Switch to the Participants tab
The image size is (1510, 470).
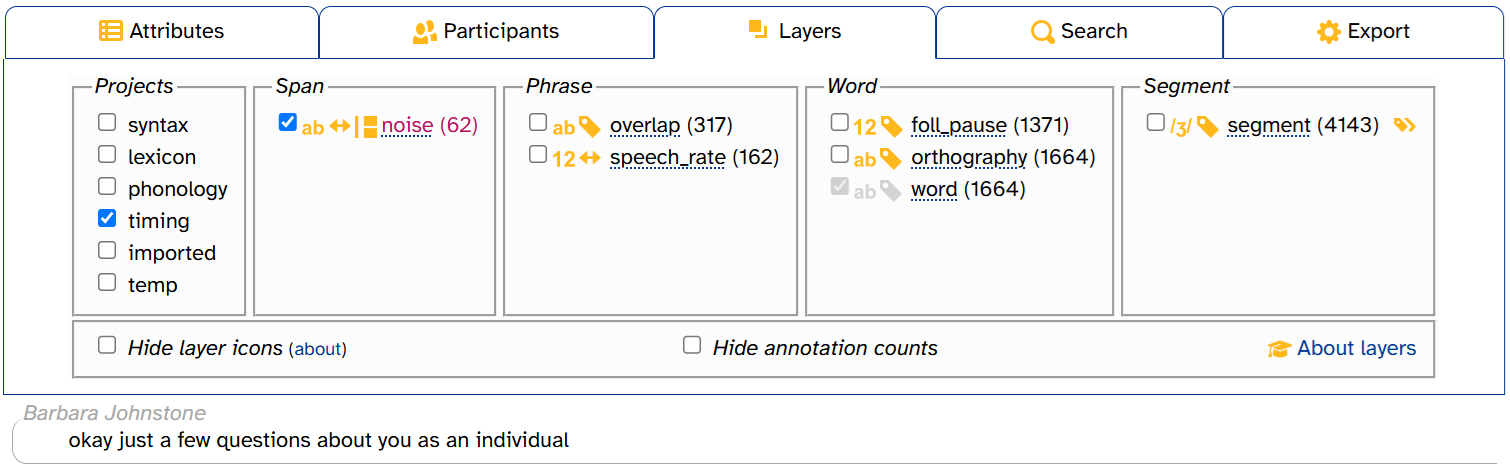(x=486, y=32)
